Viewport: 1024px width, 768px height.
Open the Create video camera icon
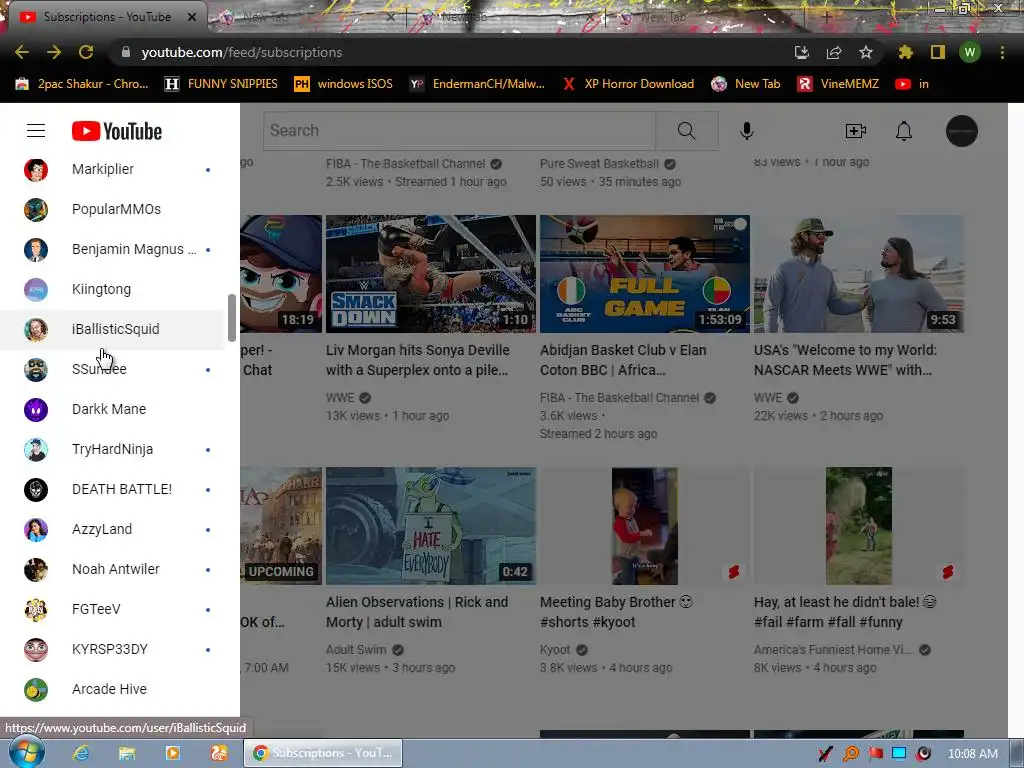coord(856,131)
